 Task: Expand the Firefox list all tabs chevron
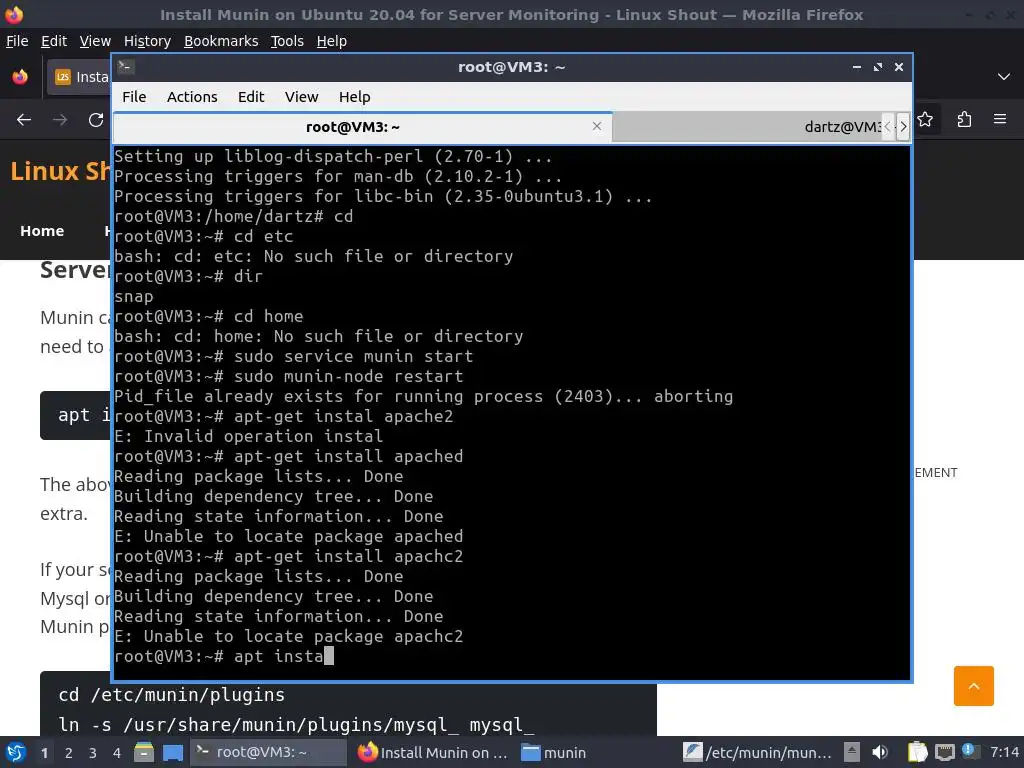tap(1004, 76)
